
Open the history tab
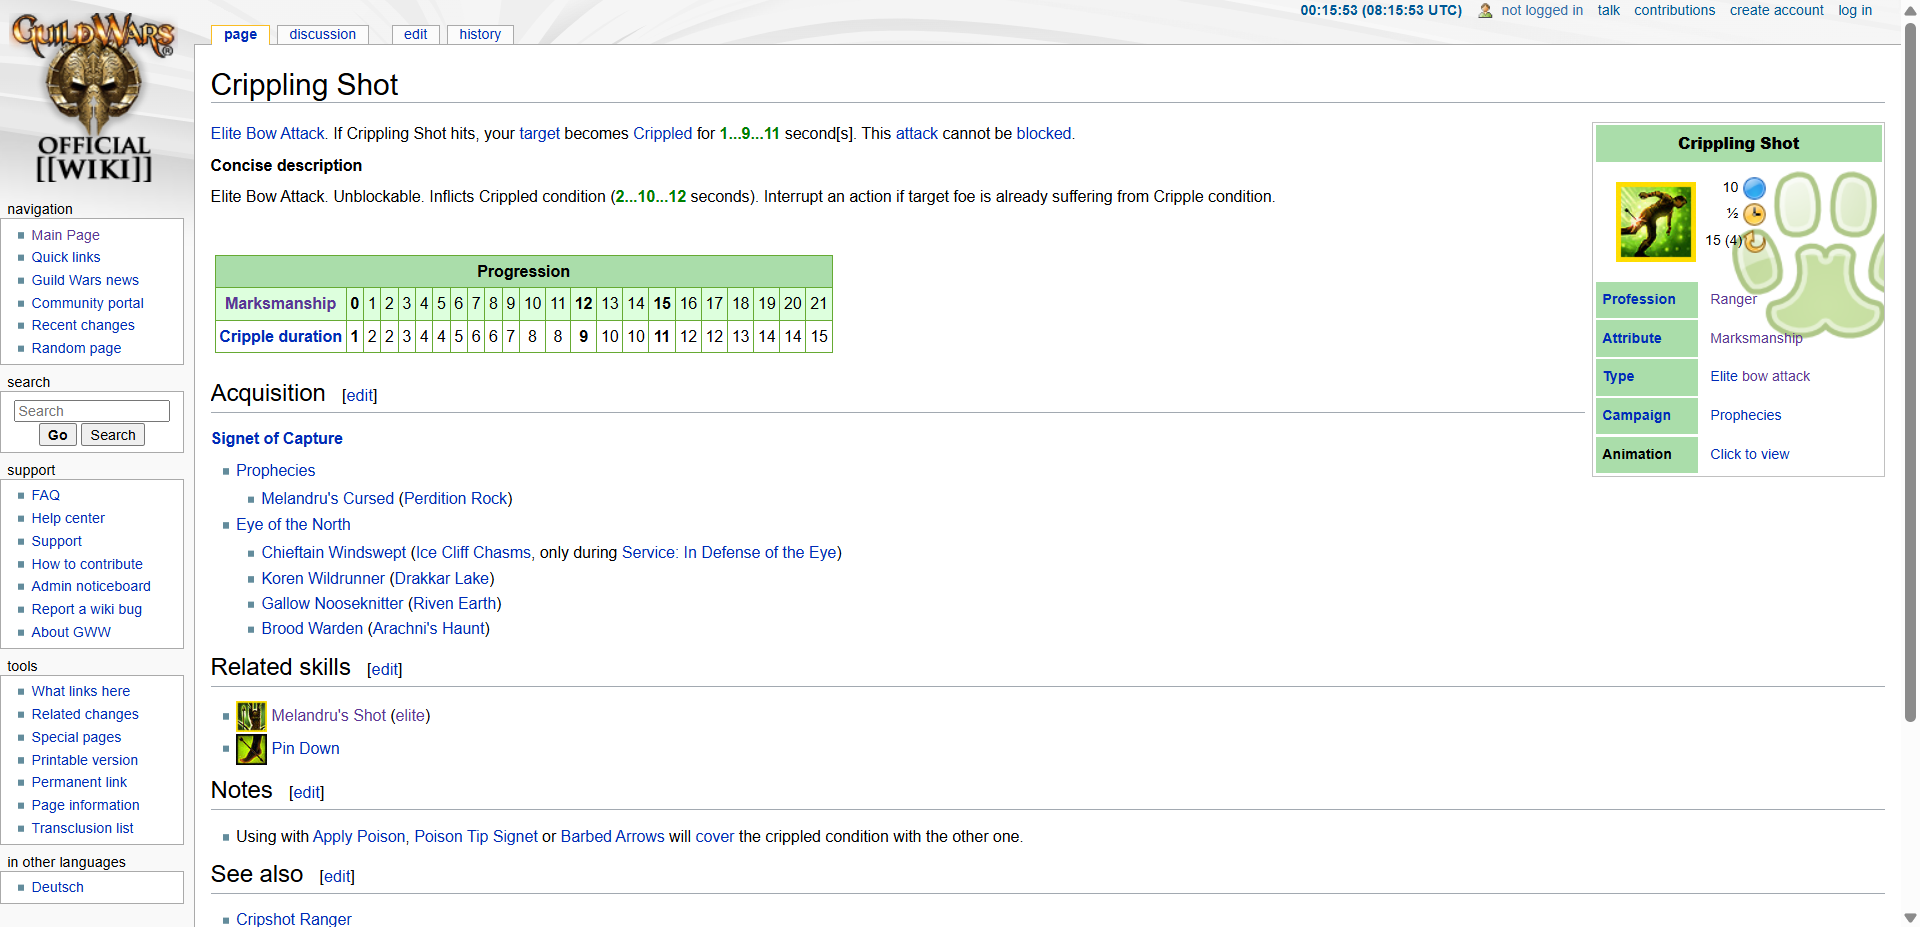click(x=480, y=34)
